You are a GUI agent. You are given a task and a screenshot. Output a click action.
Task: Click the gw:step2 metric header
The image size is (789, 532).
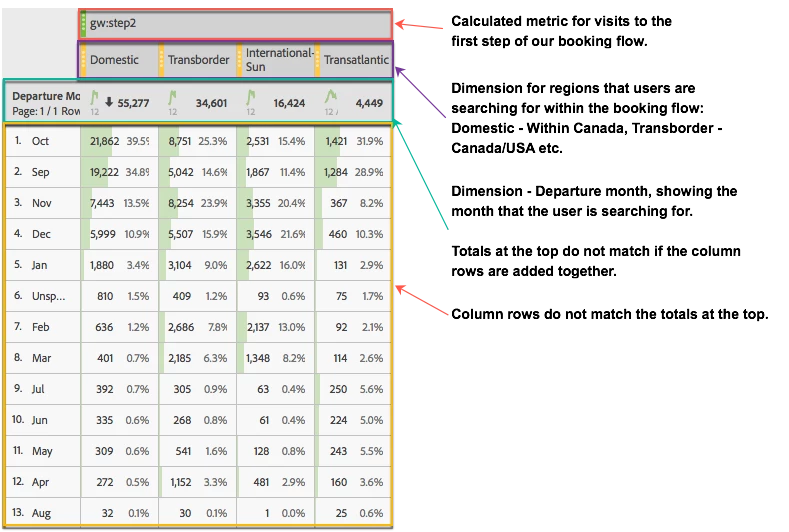pyautogui.click(x=235, y=24)
